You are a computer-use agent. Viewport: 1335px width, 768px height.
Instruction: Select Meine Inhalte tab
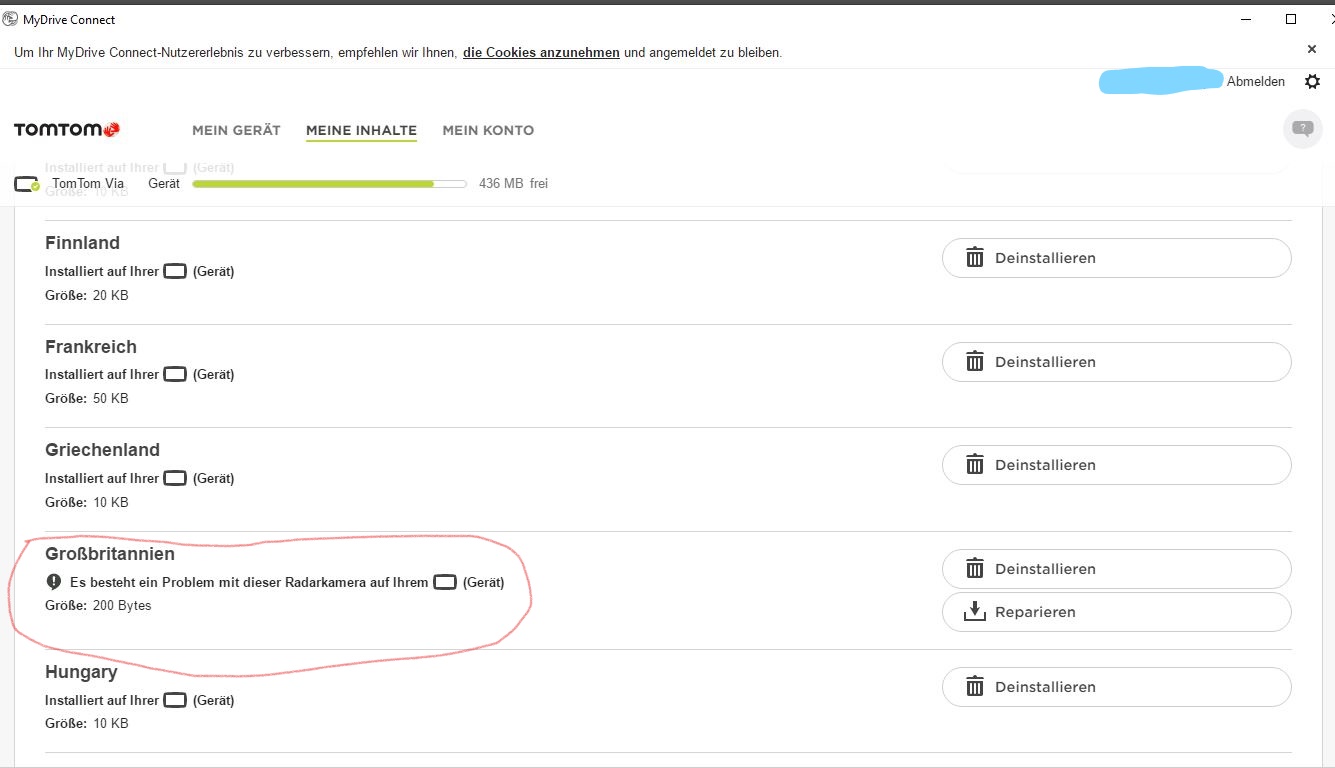click(x=361, y=130)
